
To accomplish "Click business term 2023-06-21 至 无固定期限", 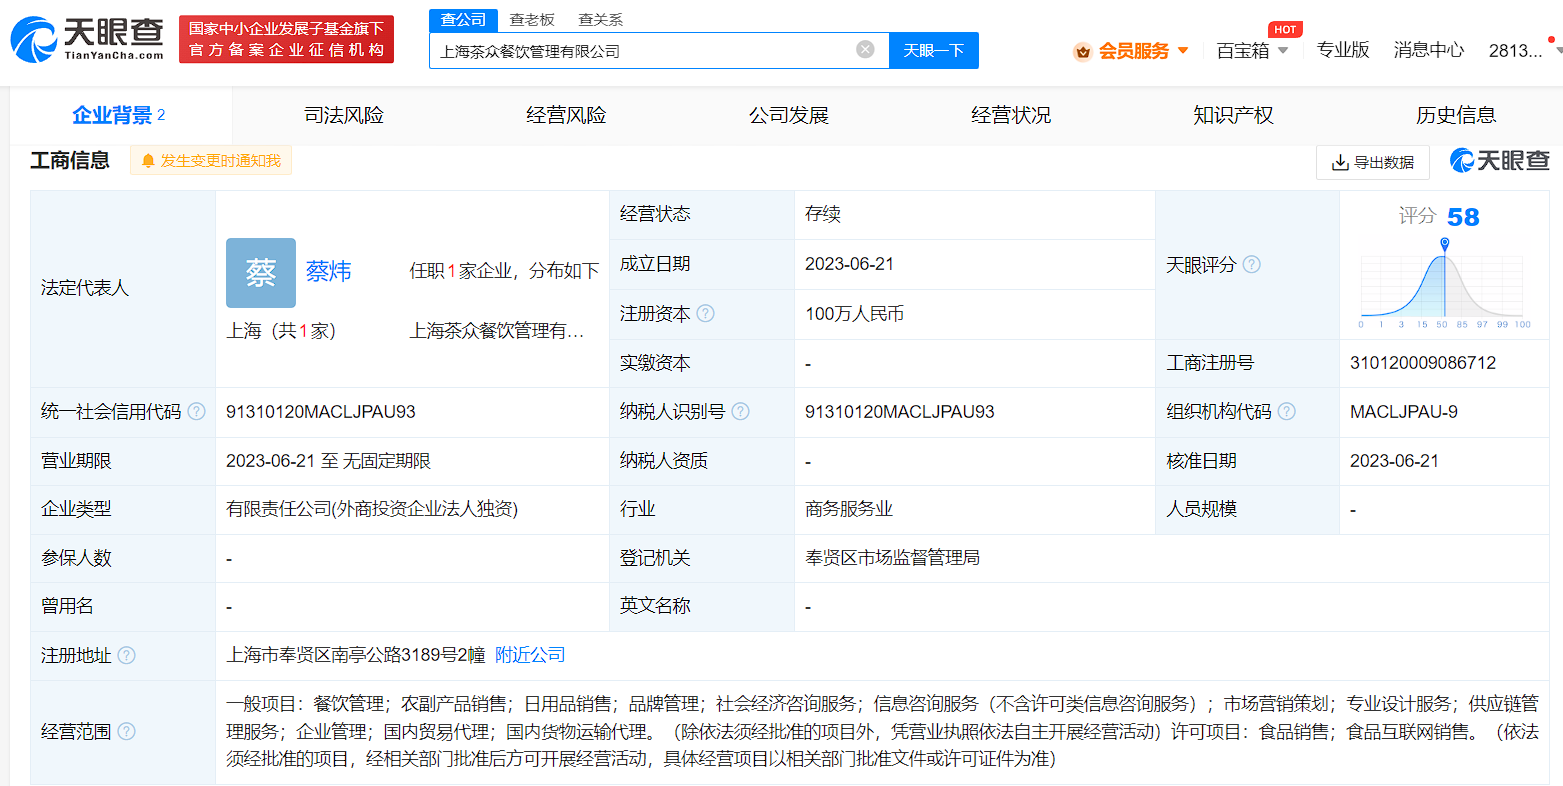I will tap(328, 461).
